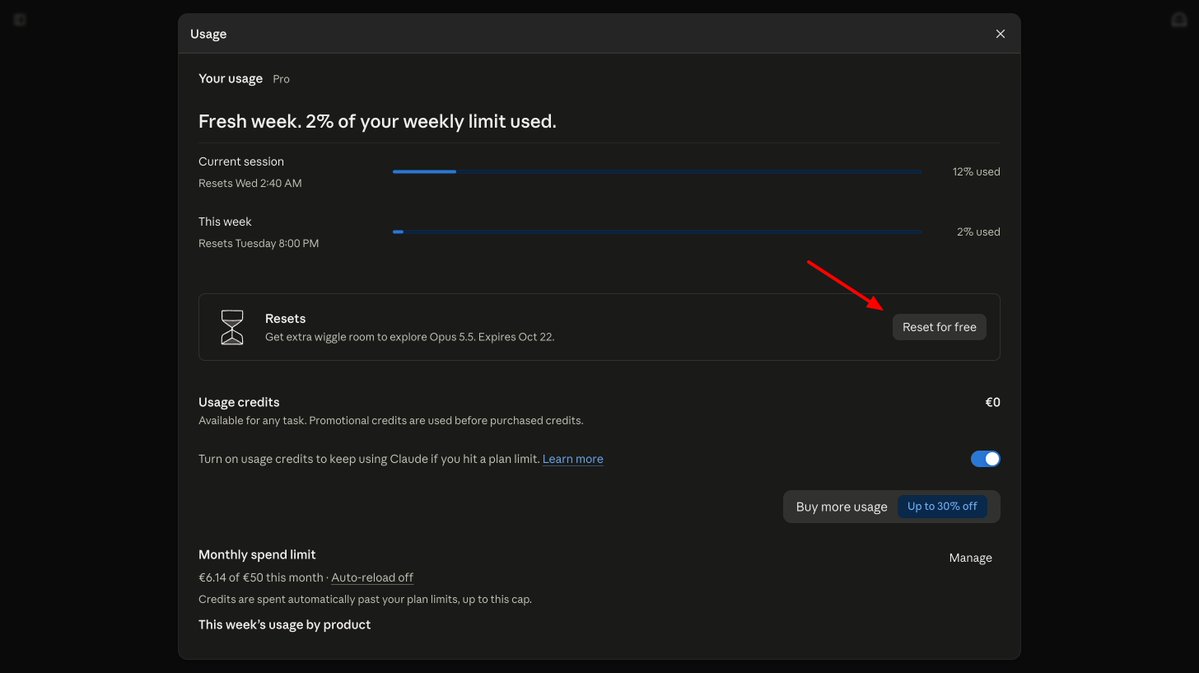
Task: Click the This week label
Action: pos(225,222)
